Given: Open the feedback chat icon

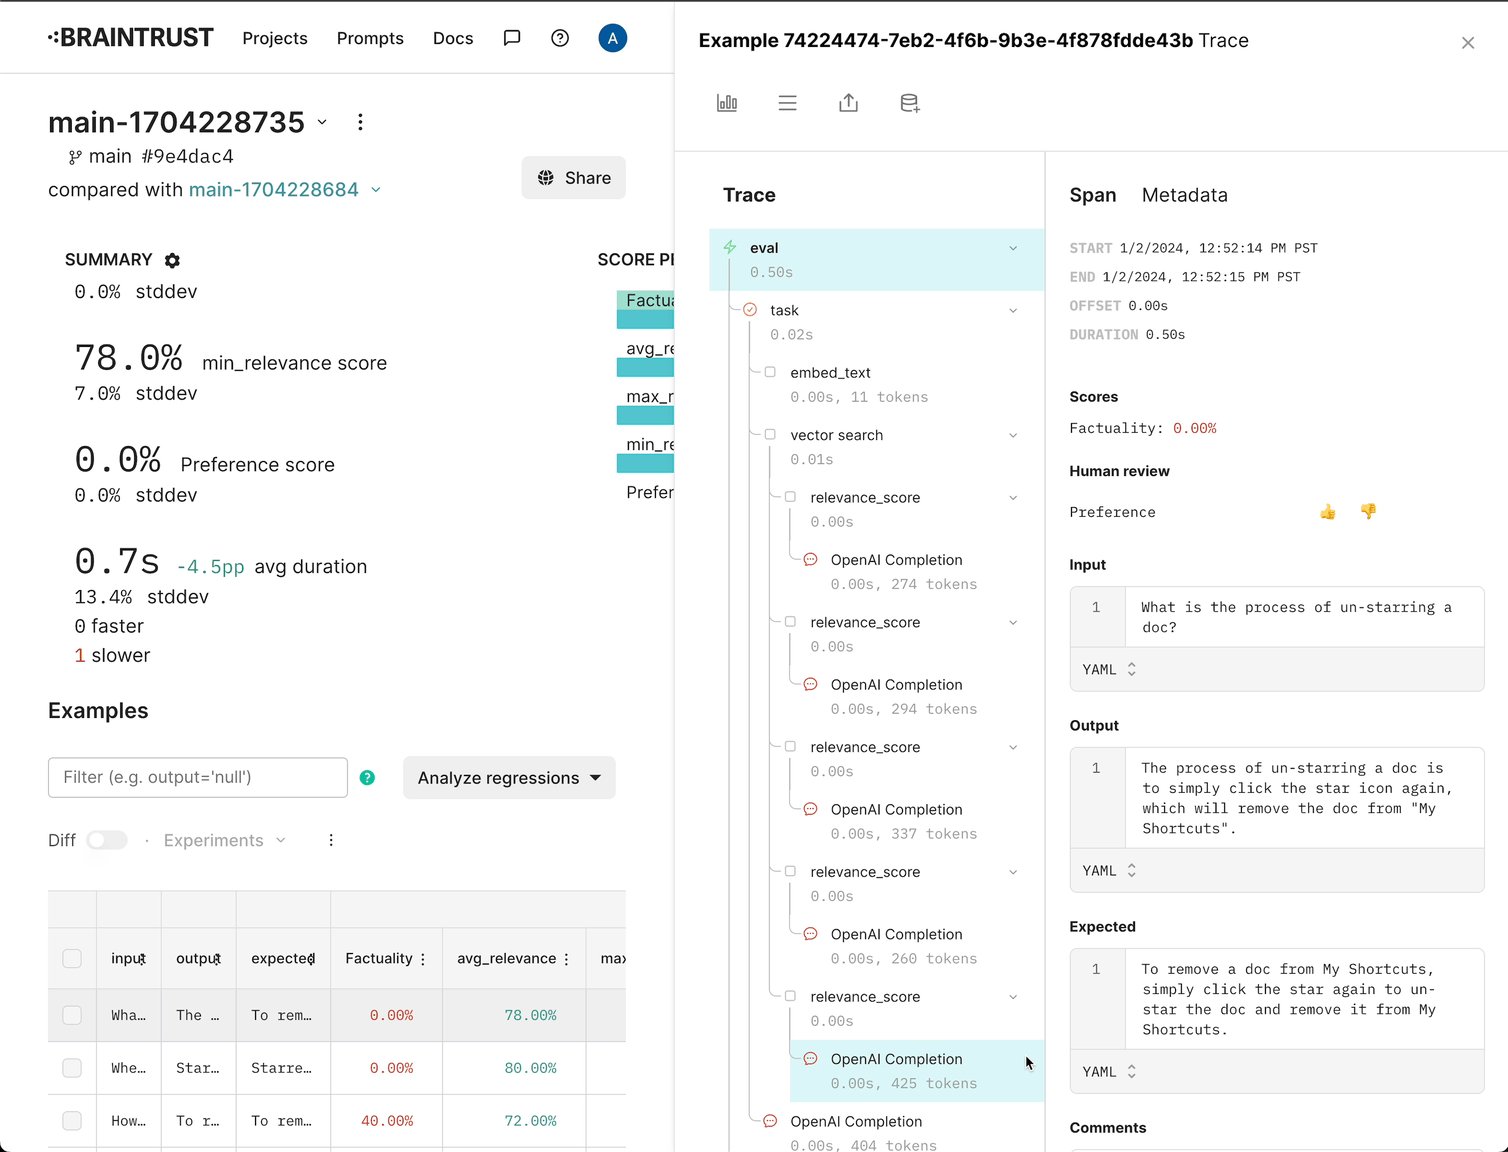Looking at the screenshot, I should 512,38.
